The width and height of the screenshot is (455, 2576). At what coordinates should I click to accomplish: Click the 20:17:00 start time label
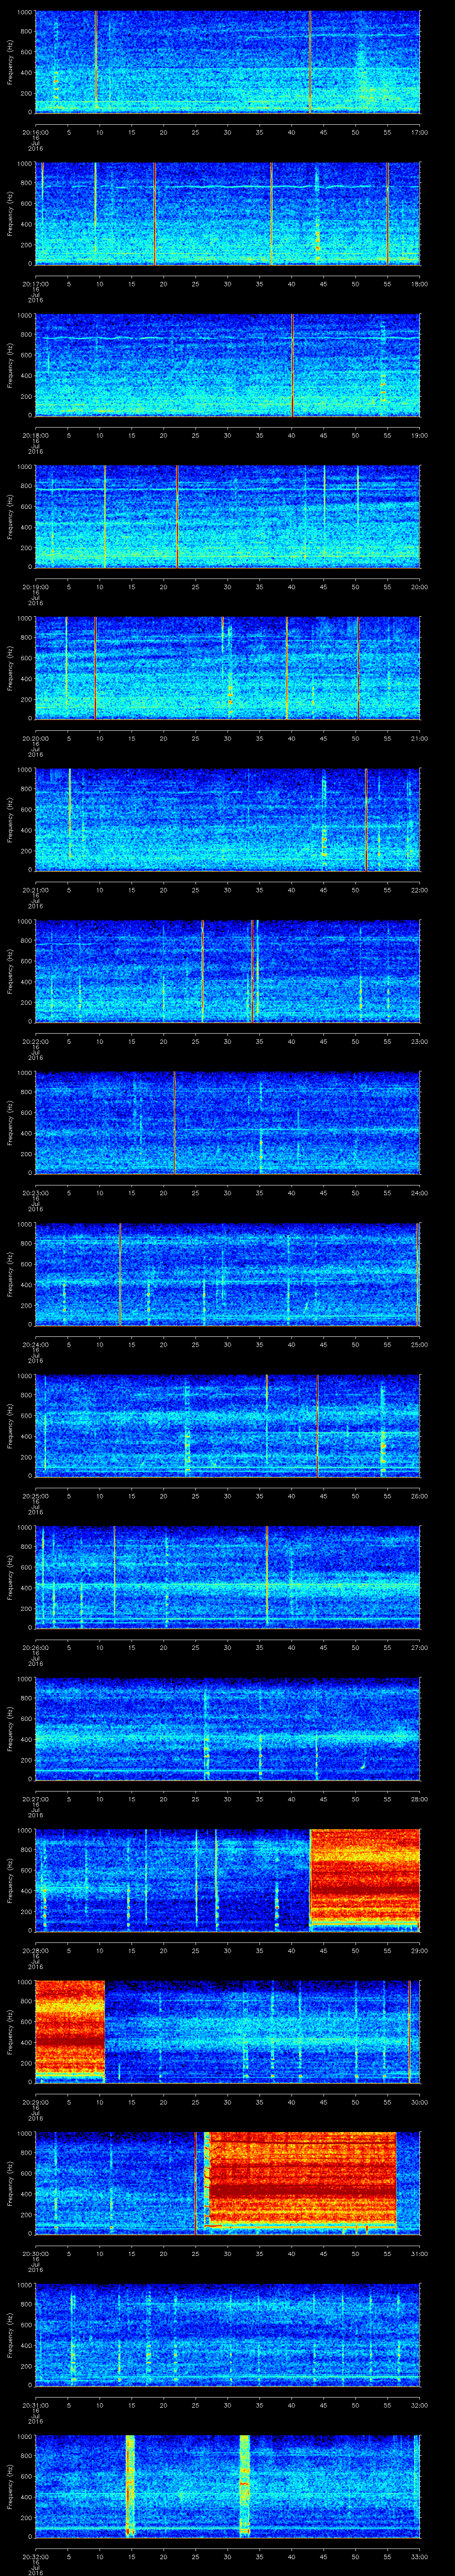[35, 284]
